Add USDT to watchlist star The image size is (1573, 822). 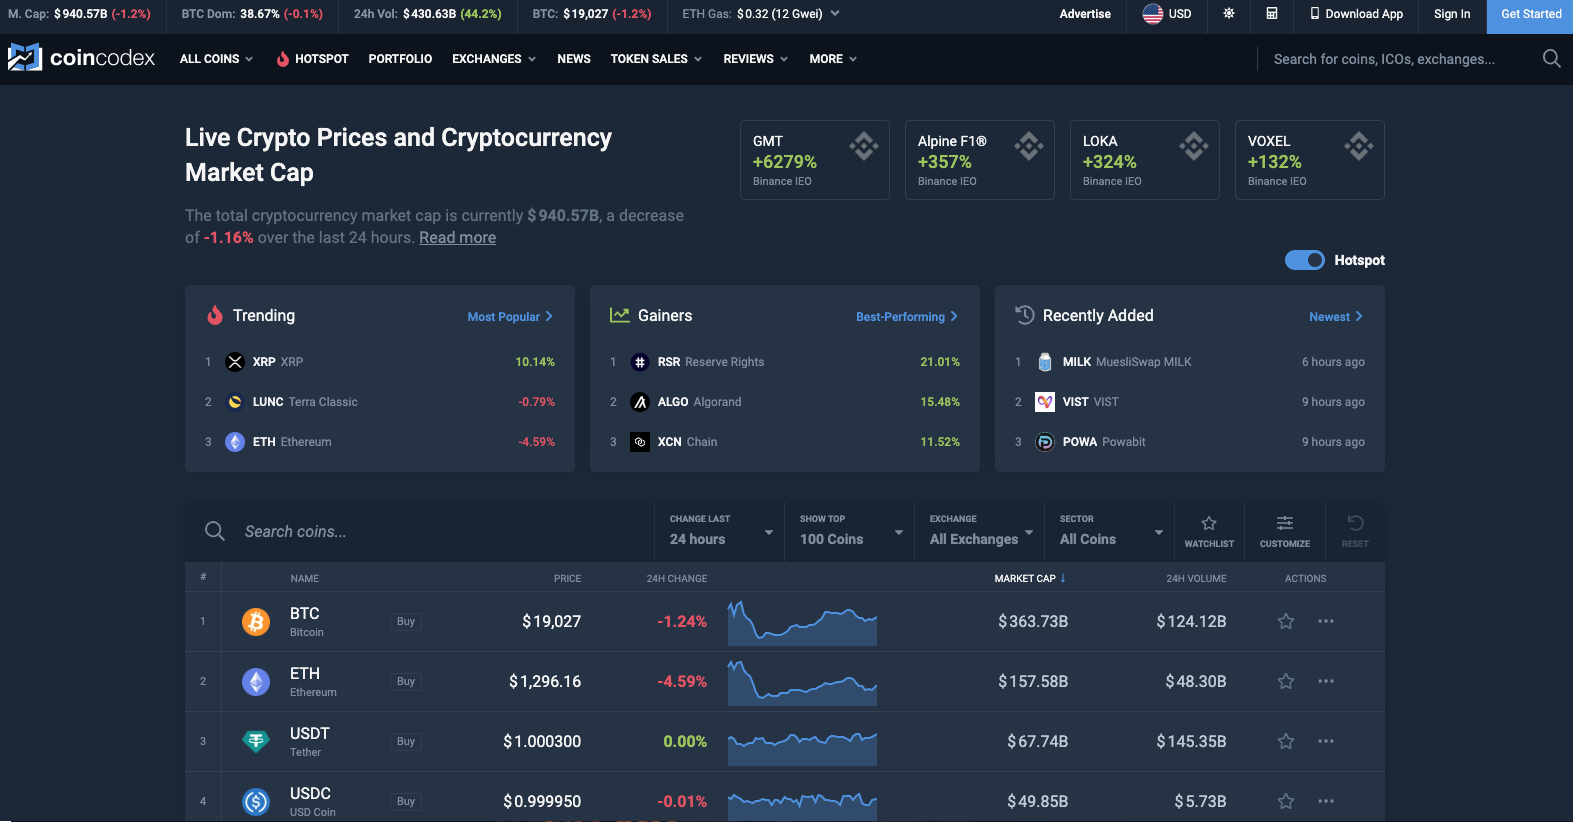click(1286, 741)
